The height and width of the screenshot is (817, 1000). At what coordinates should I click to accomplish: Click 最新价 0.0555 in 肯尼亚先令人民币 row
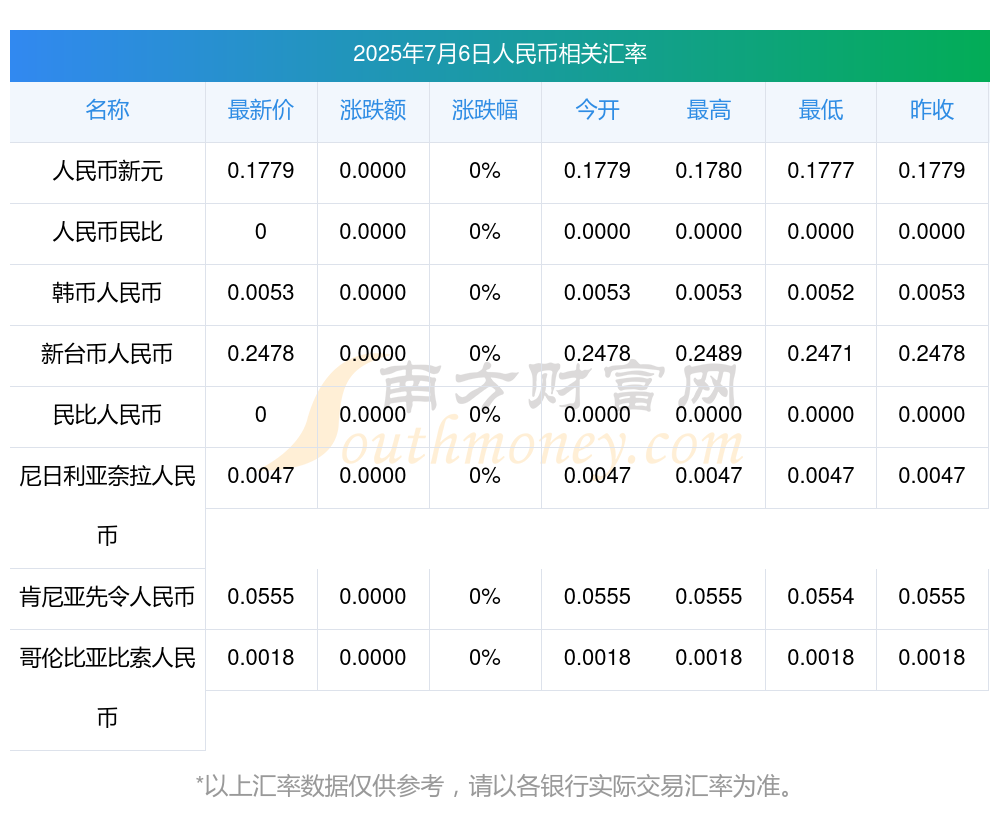pyautogui.click(x=261, y=597)
